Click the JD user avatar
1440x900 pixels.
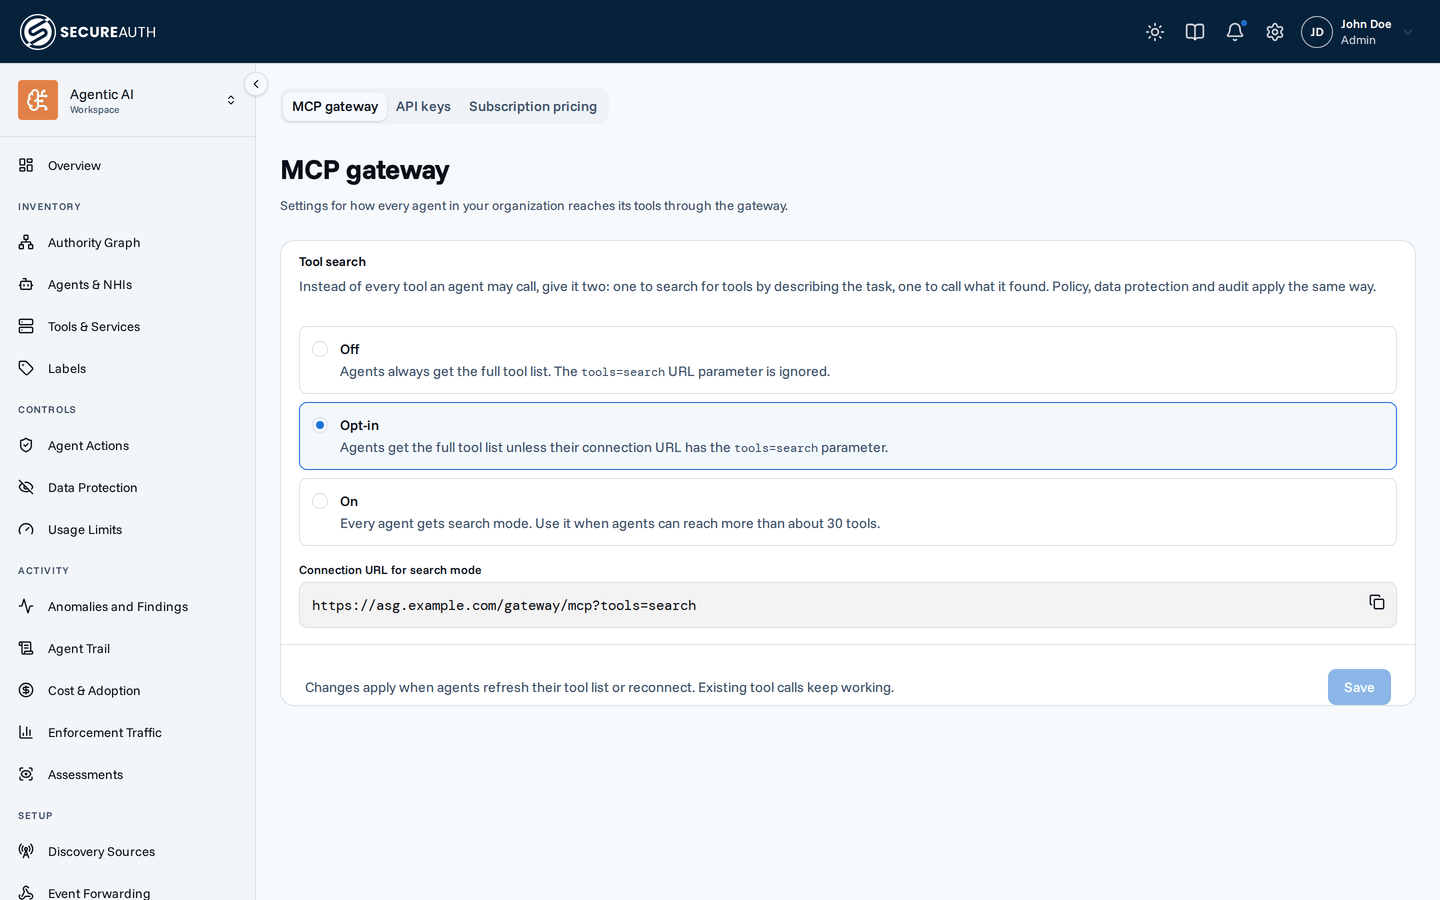point(1317,32)
